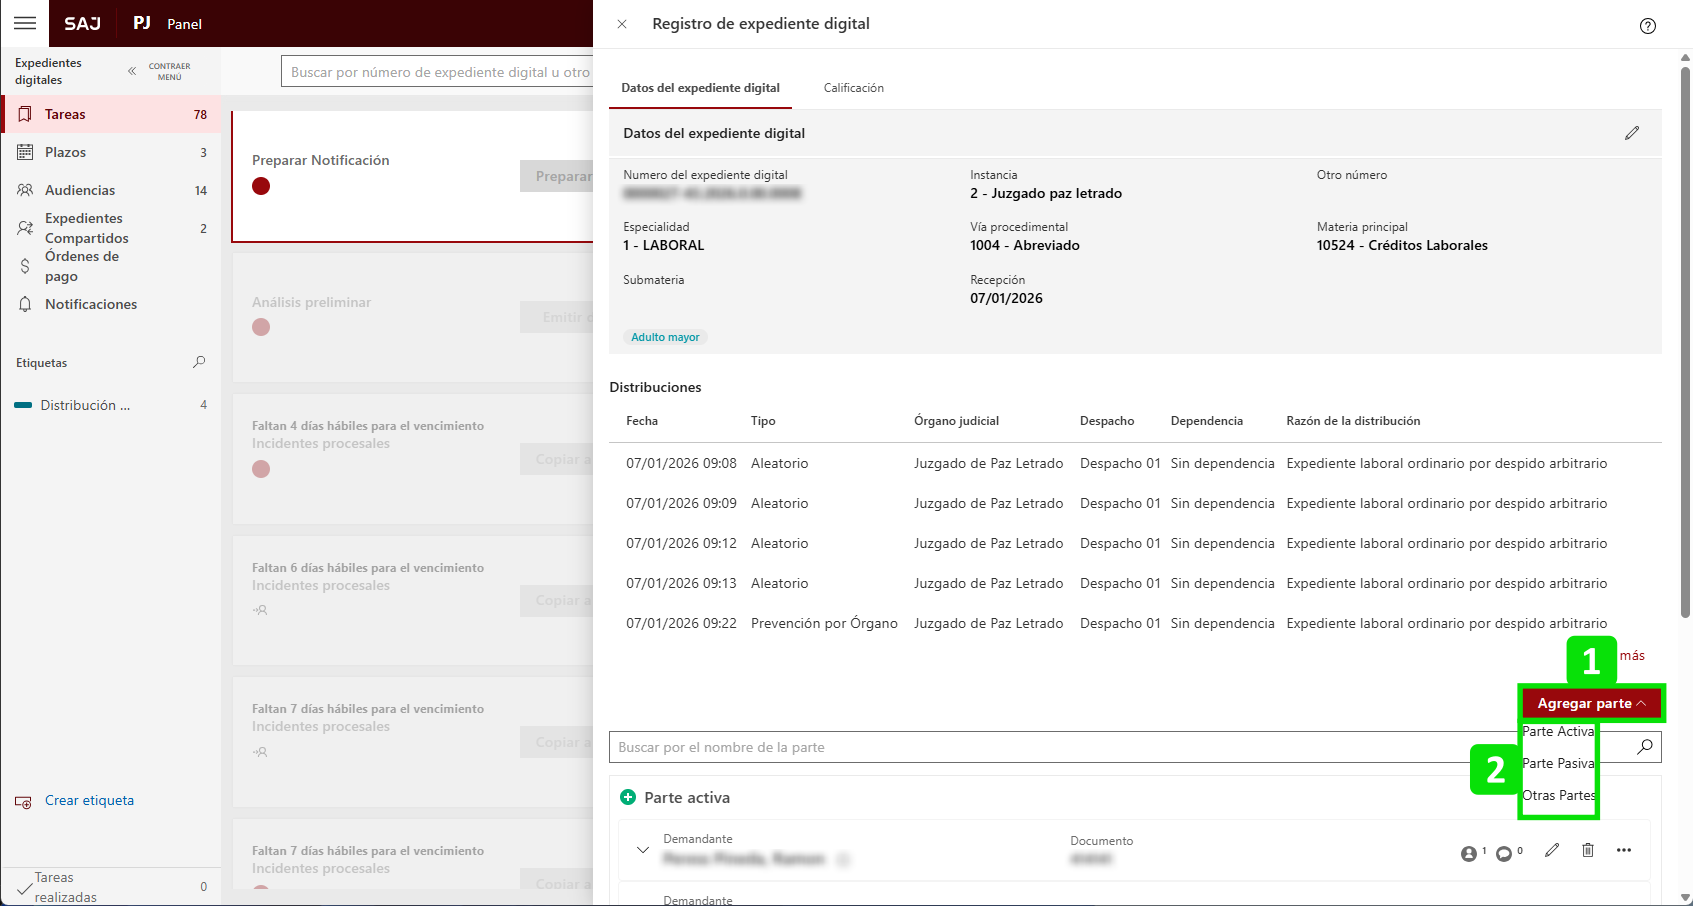1693x906 pixels.
Task: Click the help question mark icon
Action: tap(1647, 26)
